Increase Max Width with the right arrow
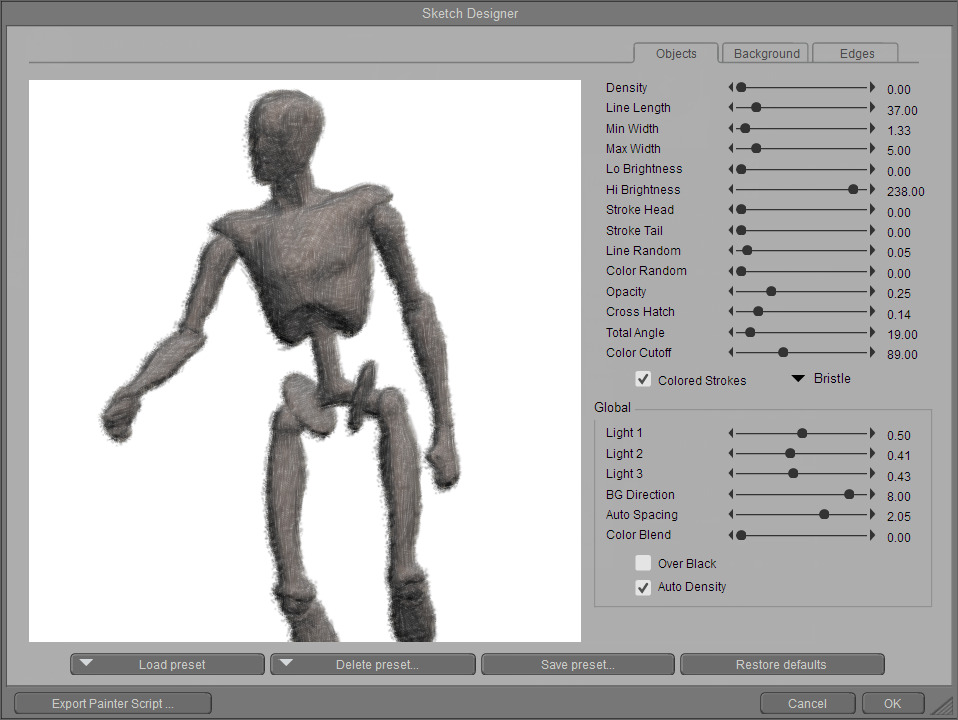958x720 pixels. click(872, 149)
